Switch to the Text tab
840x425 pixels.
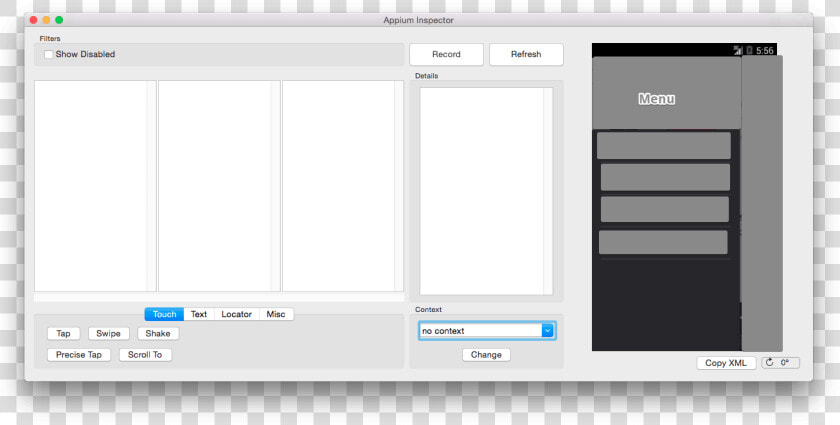[x=199, y=314]
